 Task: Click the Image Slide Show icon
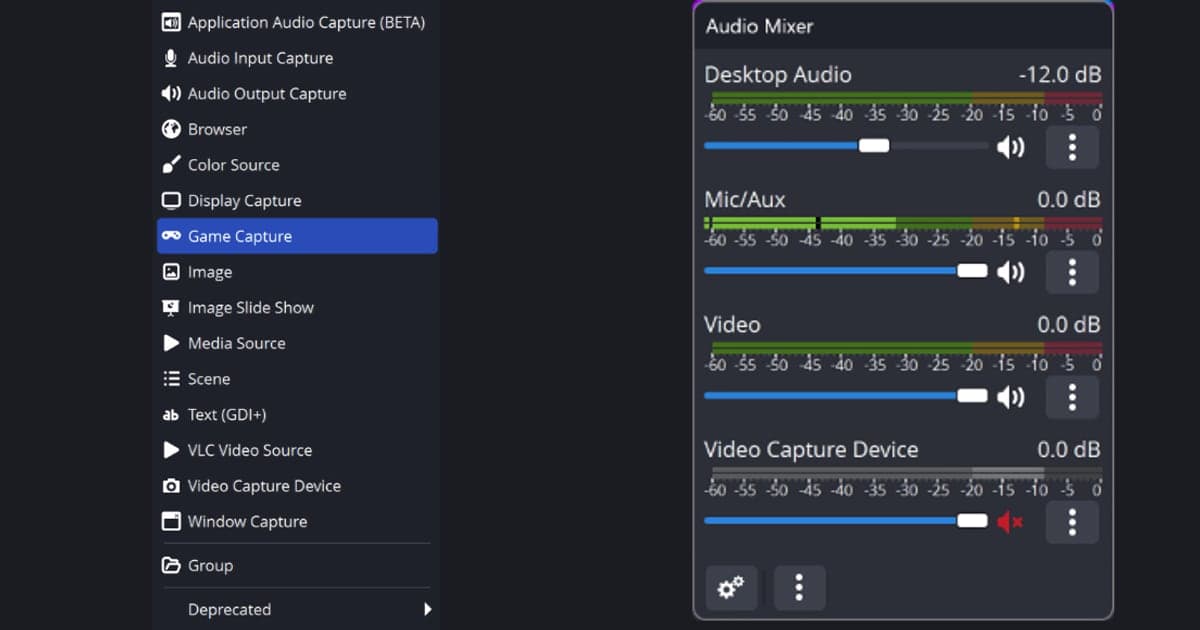tap(171, 308)
